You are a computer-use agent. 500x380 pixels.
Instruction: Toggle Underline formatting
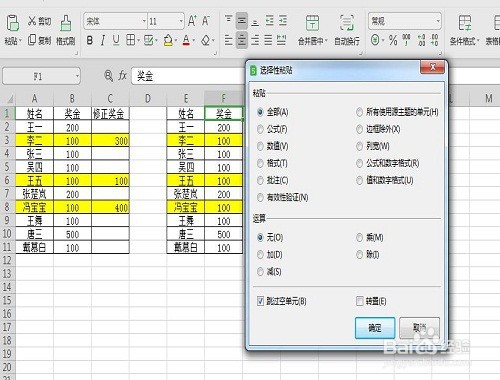[x=116, y=40]
